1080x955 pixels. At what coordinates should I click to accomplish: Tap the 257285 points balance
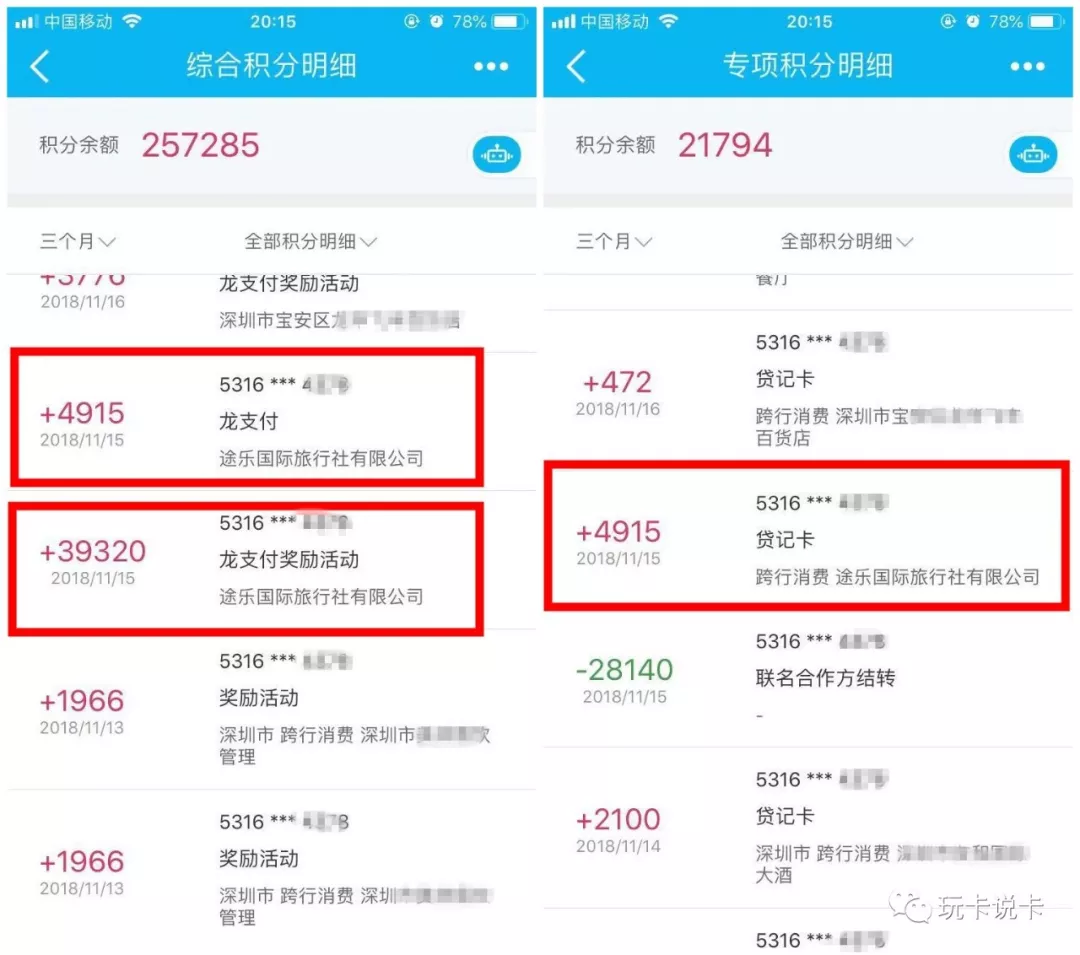tap(200, 145)
